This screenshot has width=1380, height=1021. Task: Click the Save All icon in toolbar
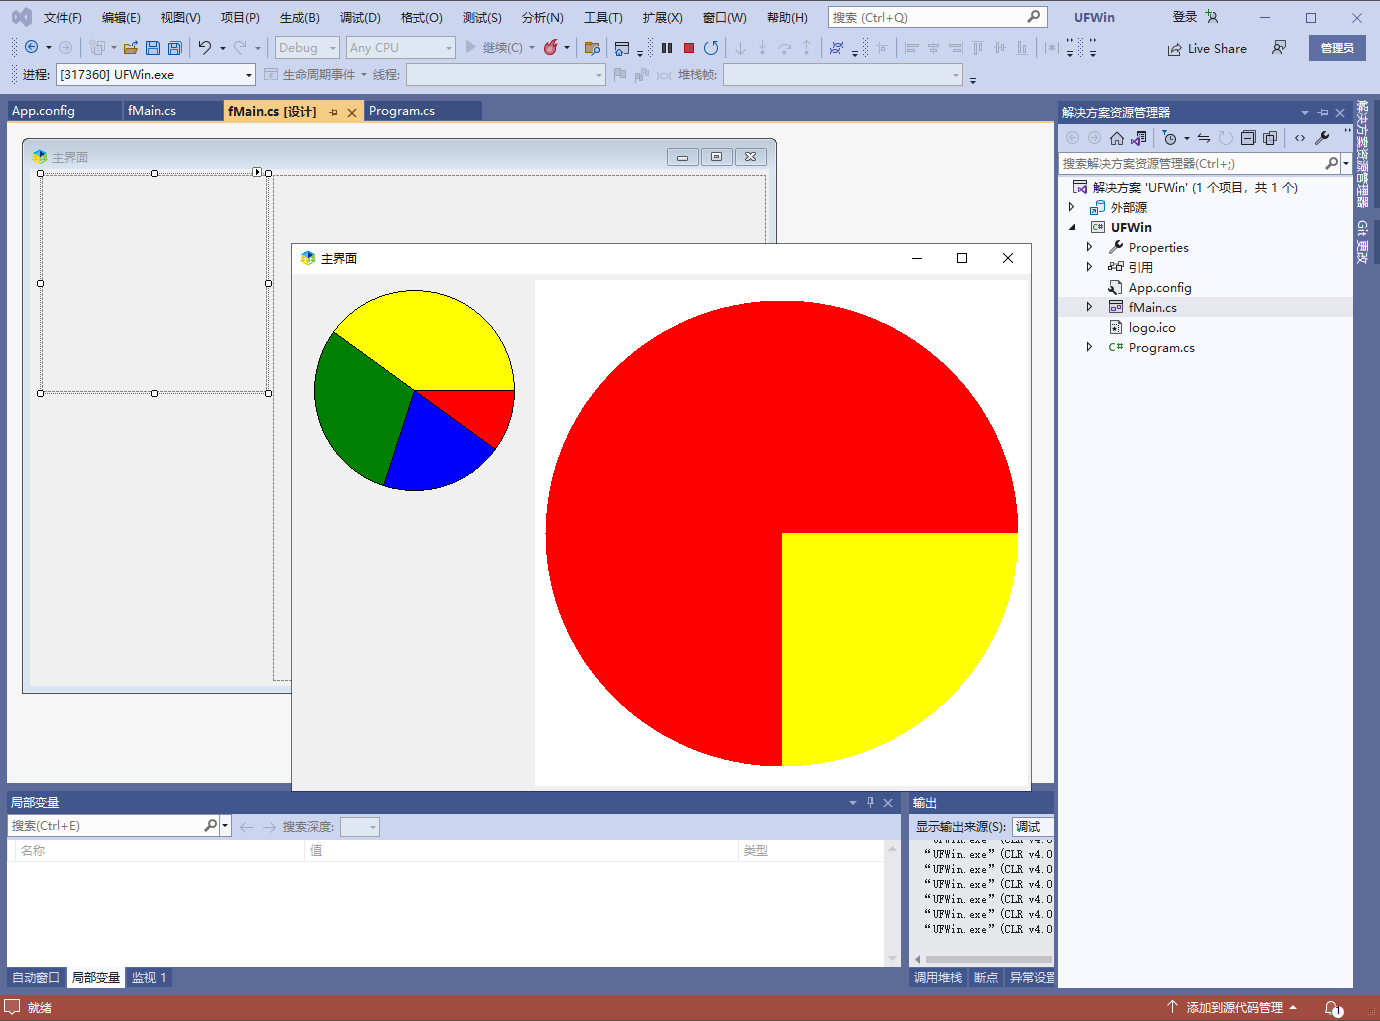[x=175, y=48]
